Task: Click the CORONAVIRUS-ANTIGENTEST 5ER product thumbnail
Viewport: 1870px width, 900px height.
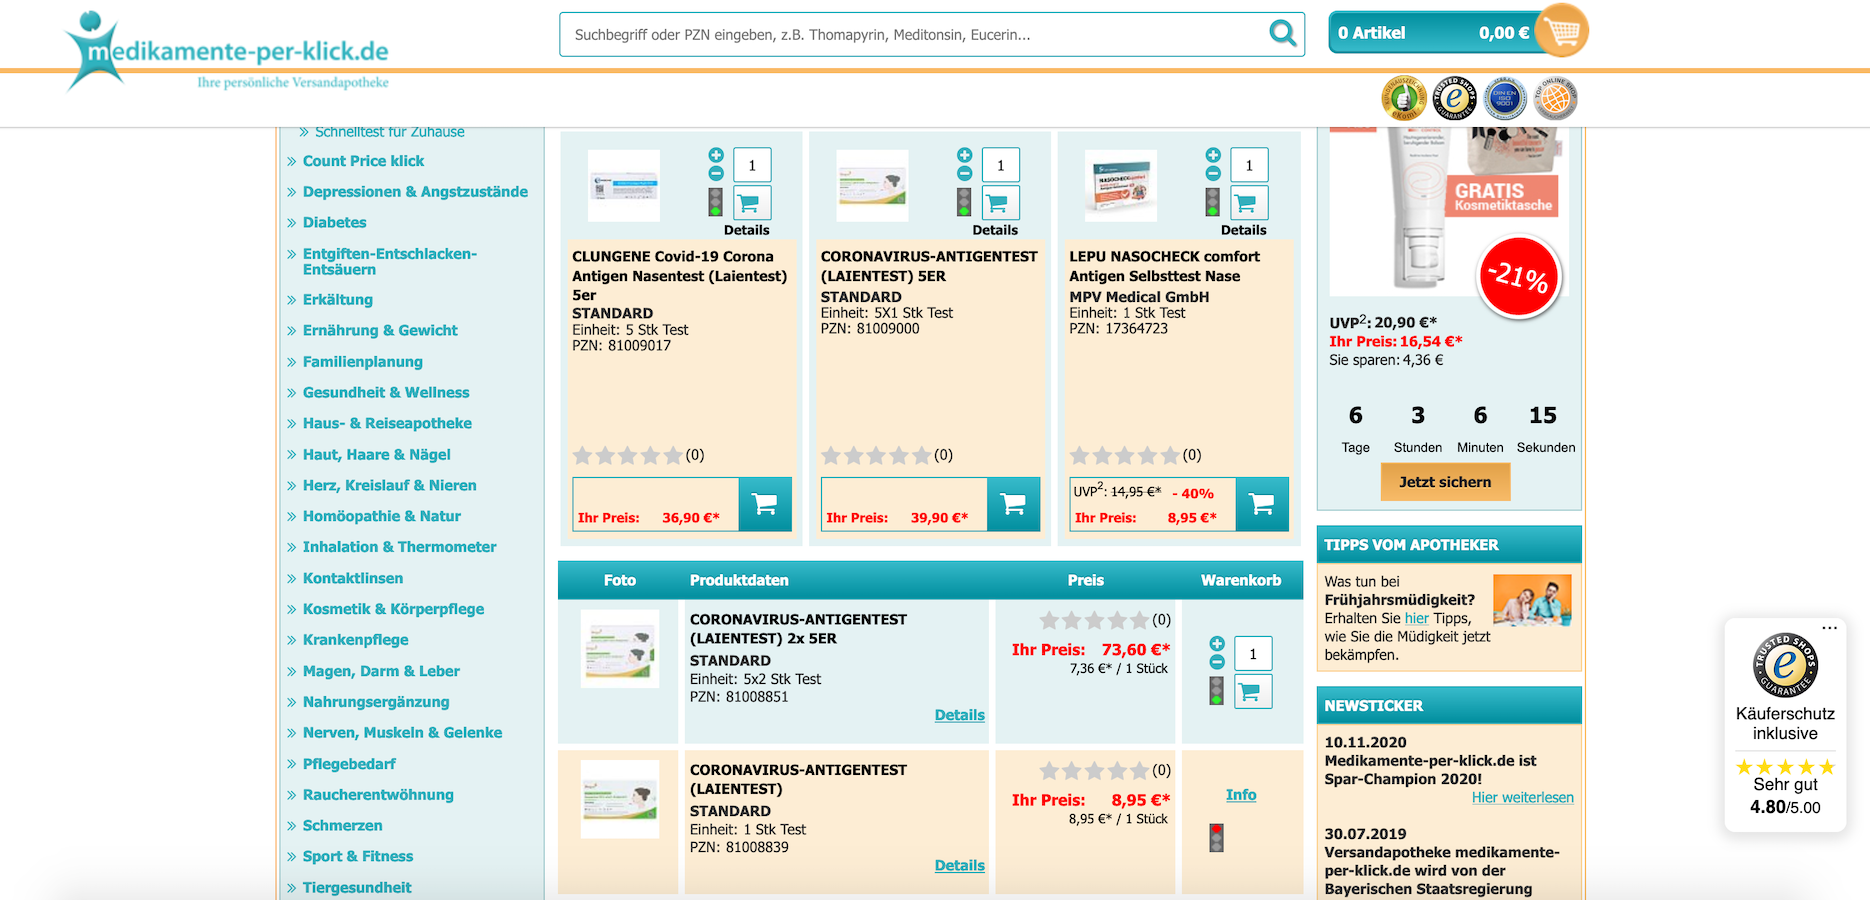Action: pyautogui.click(x=872, y=186)
